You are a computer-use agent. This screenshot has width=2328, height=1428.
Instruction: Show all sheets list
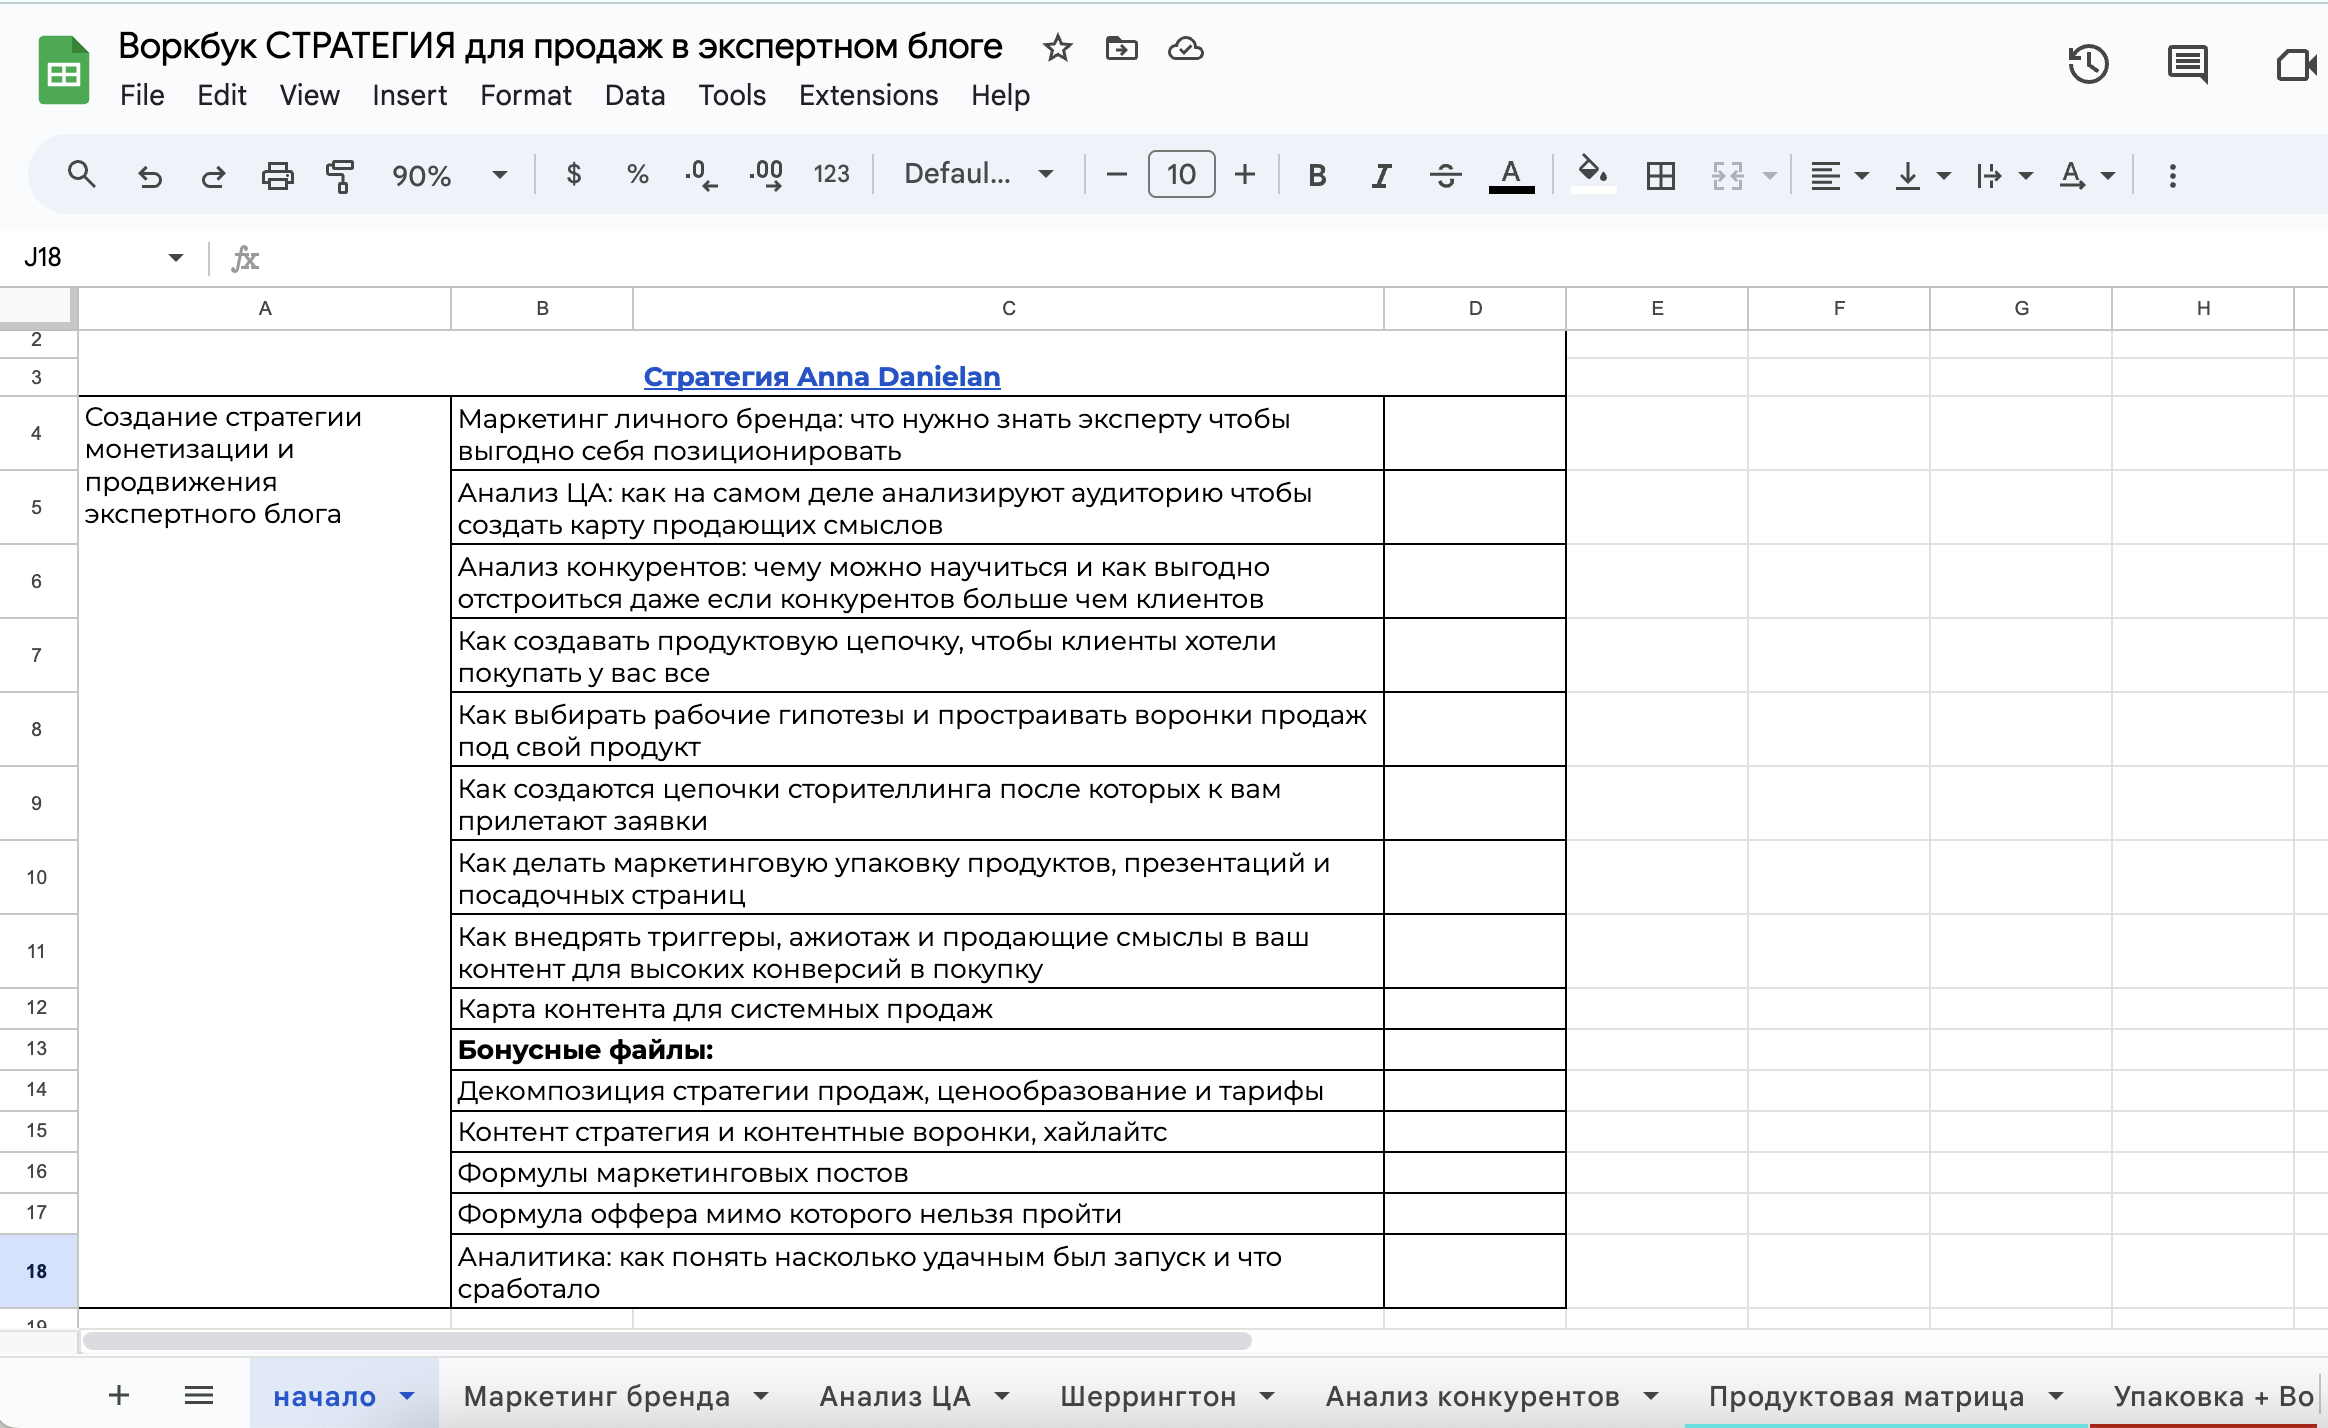coord(199,1395)
